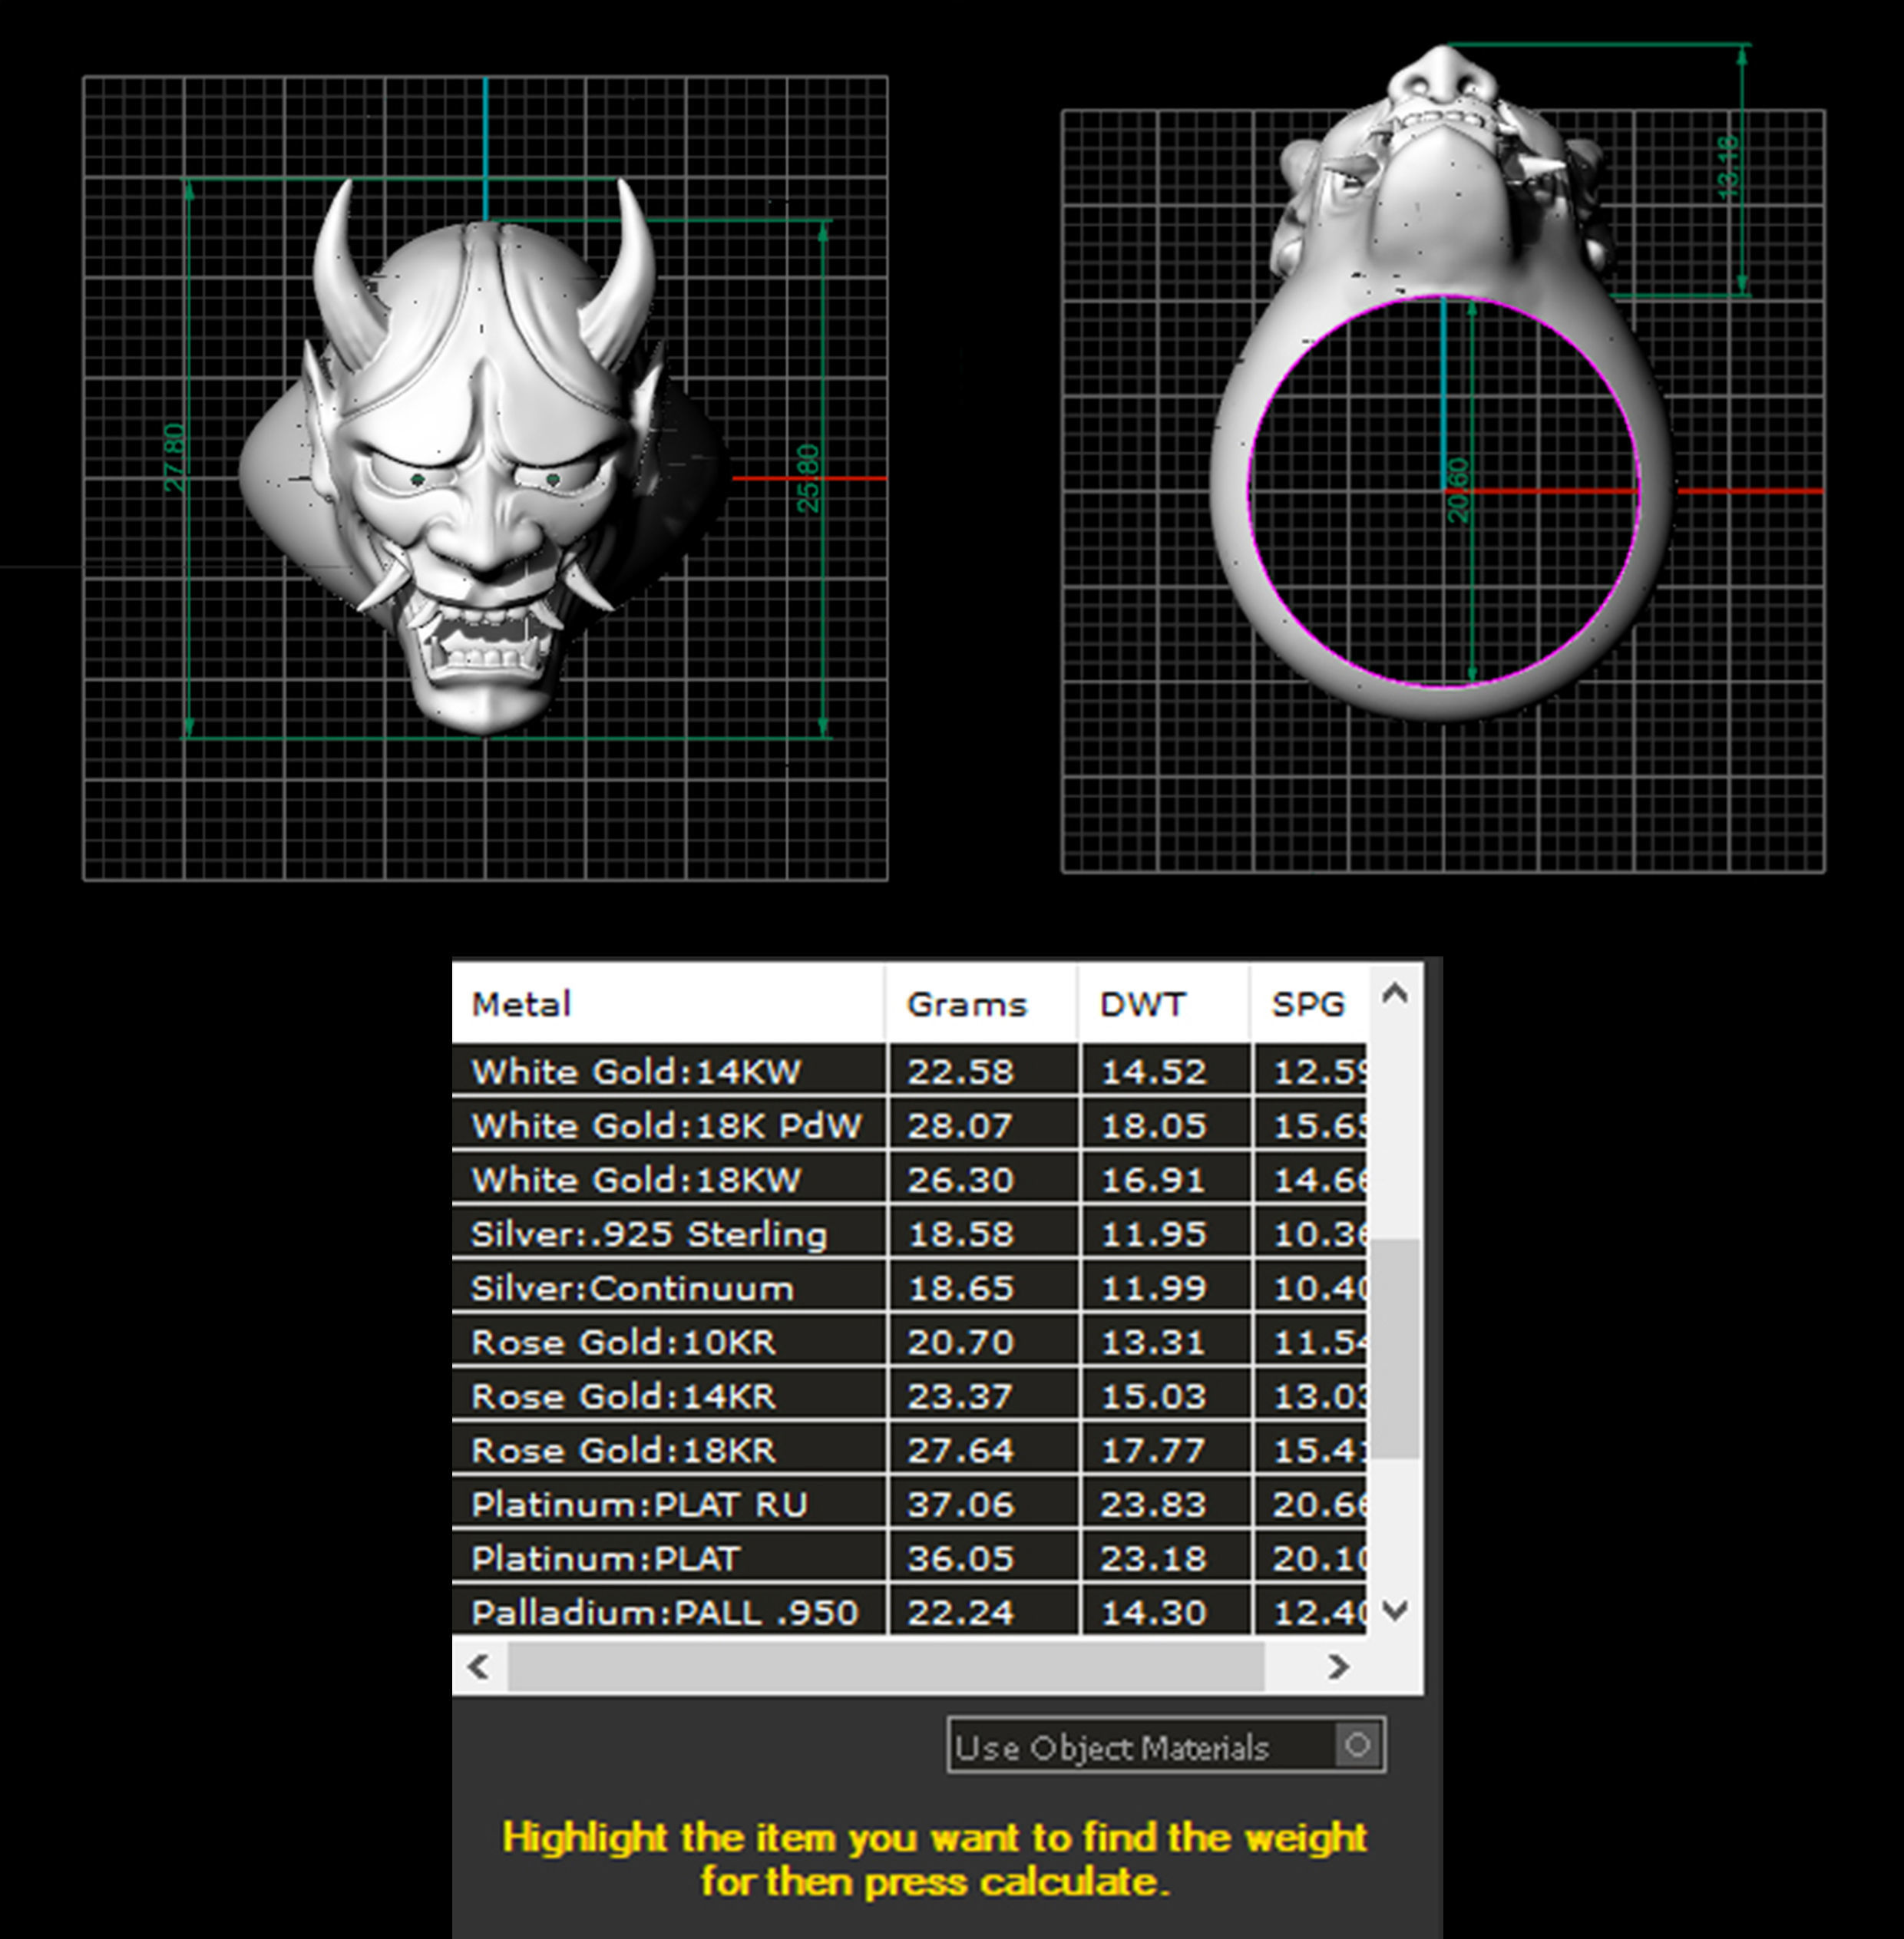Select the White Gold:18K PdW row

point(910,1125)
